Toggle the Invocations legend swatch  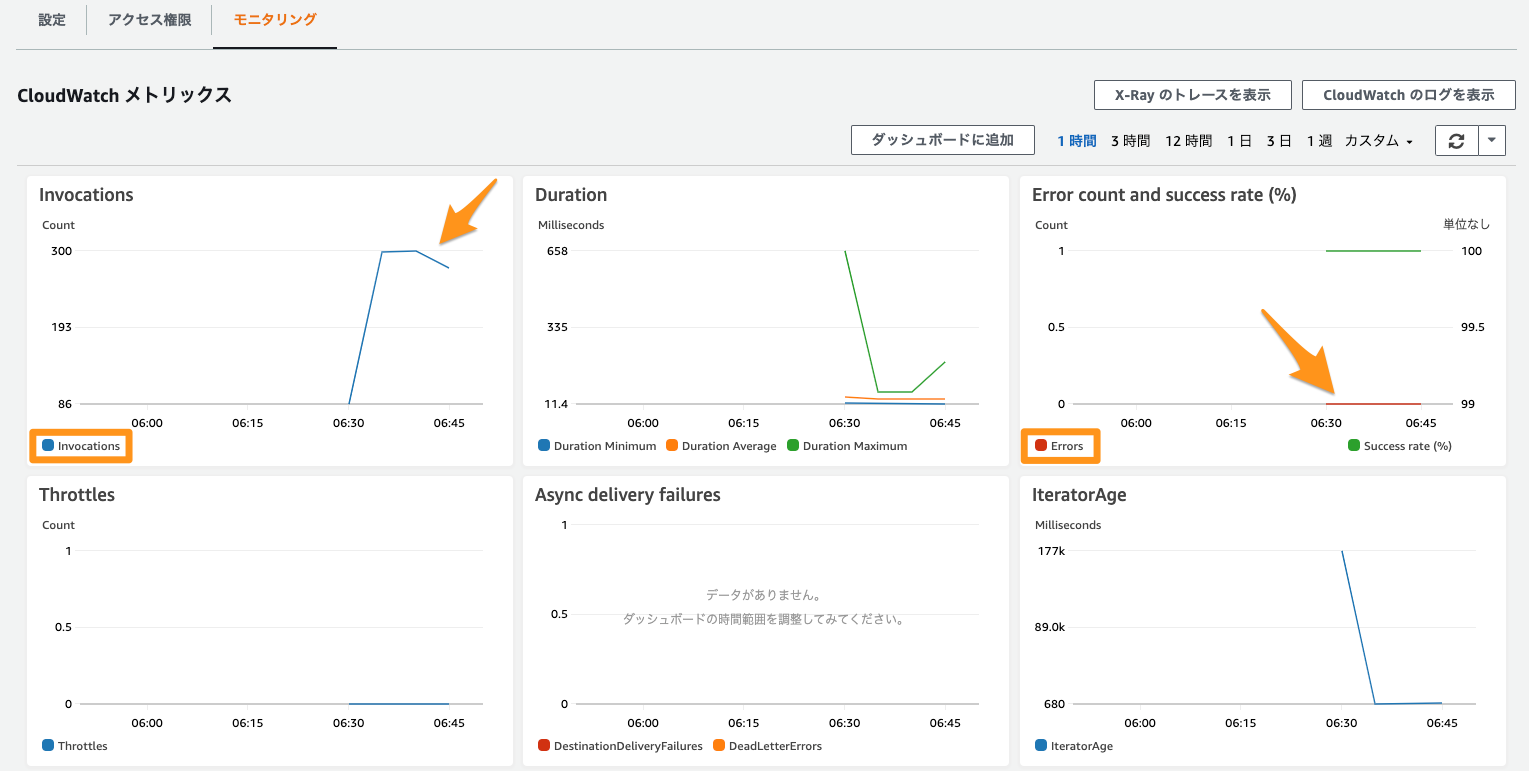tap(48, 446)
